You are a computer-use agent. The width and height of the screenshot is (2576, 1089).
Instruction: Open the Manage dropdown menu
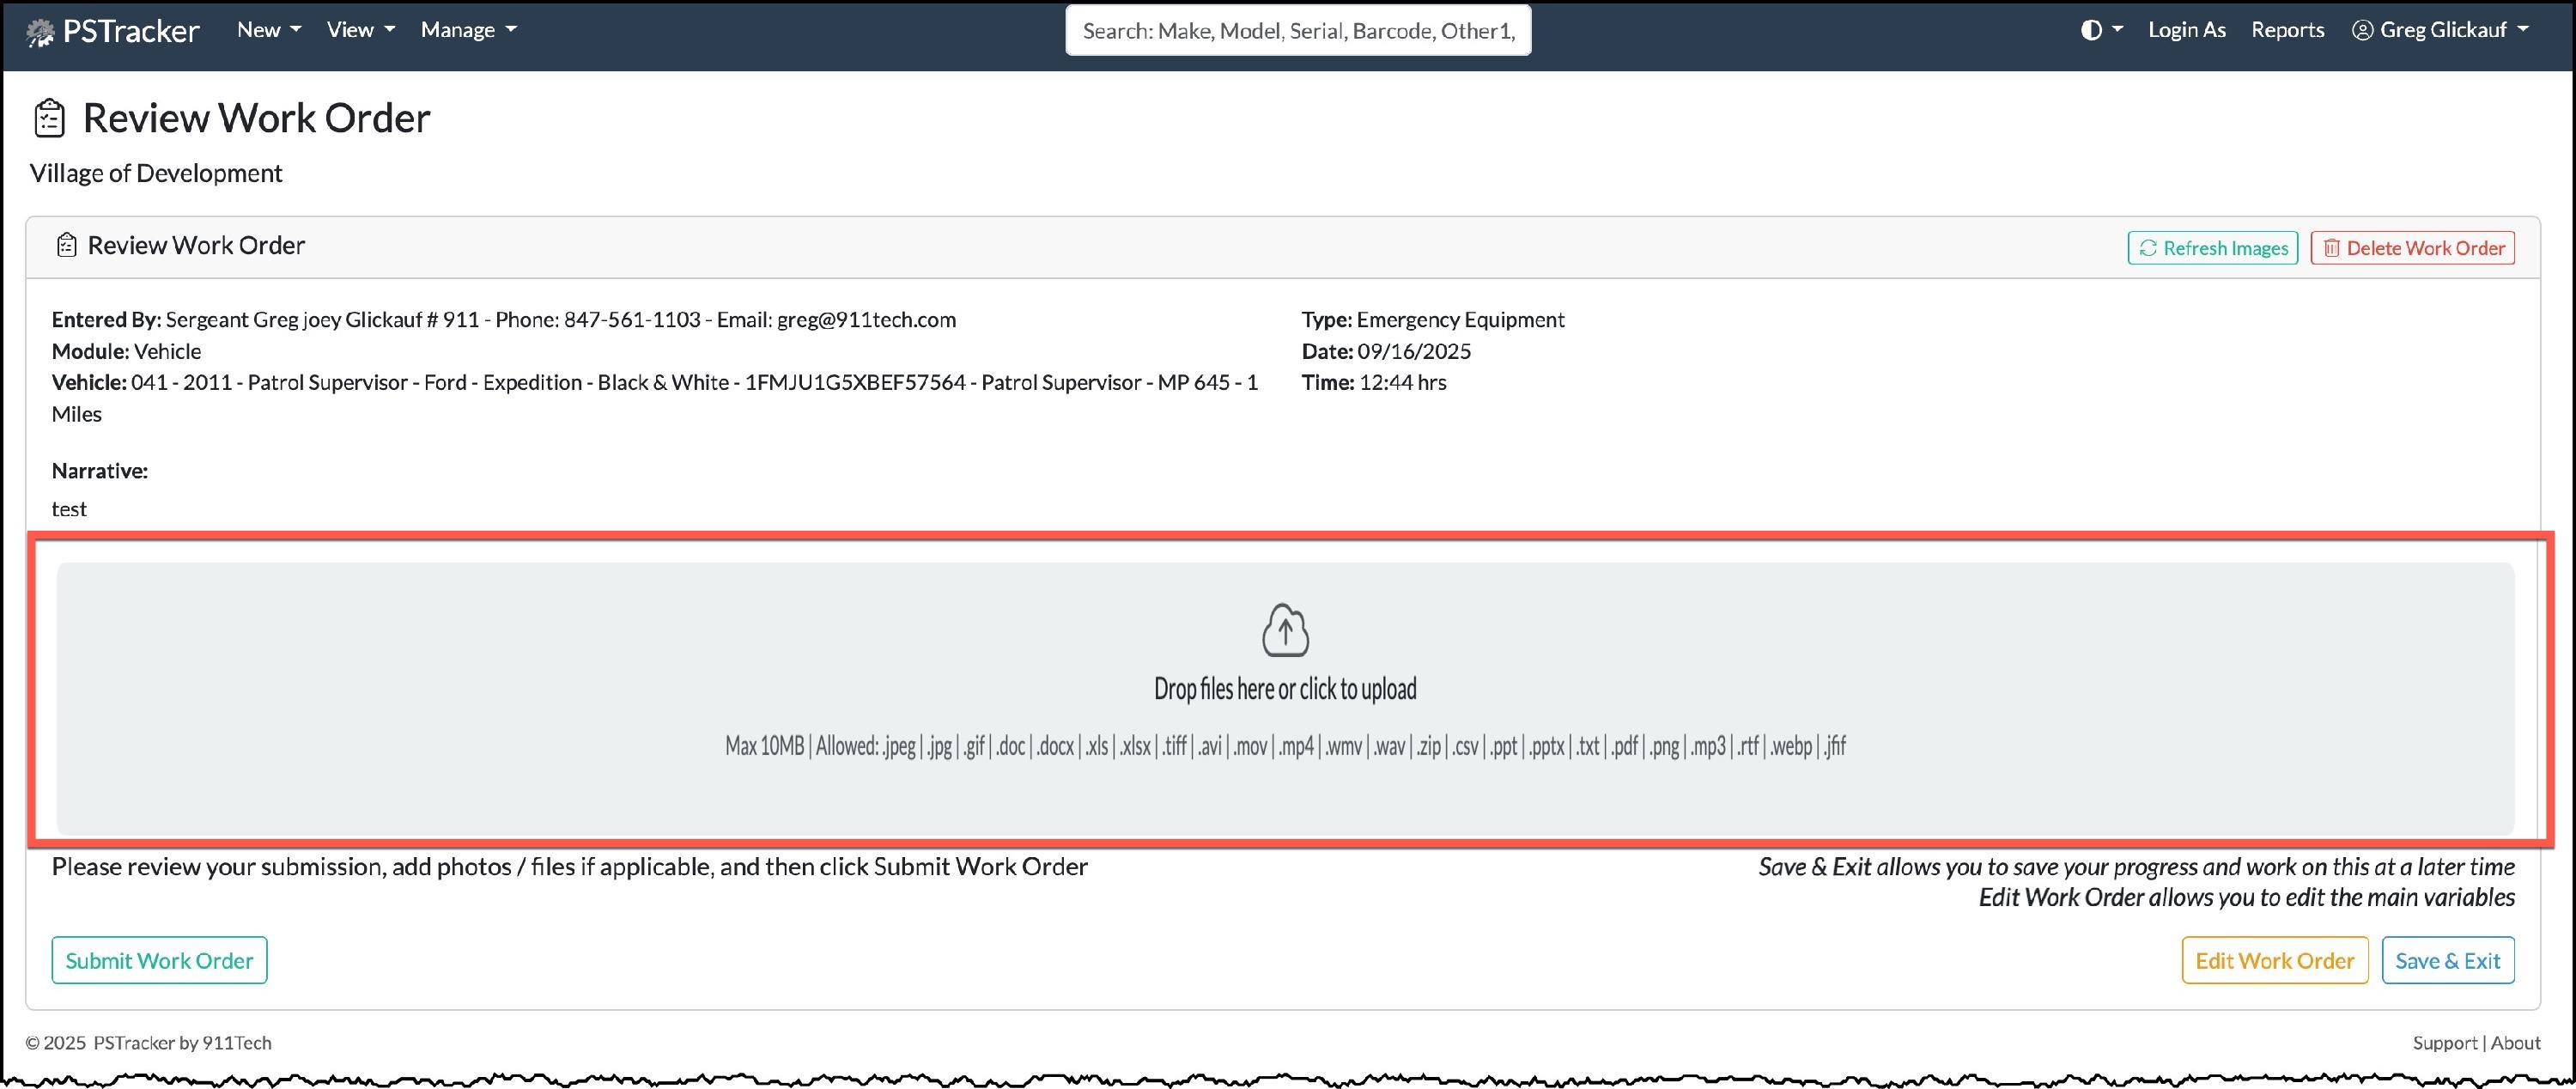point(468,30)
